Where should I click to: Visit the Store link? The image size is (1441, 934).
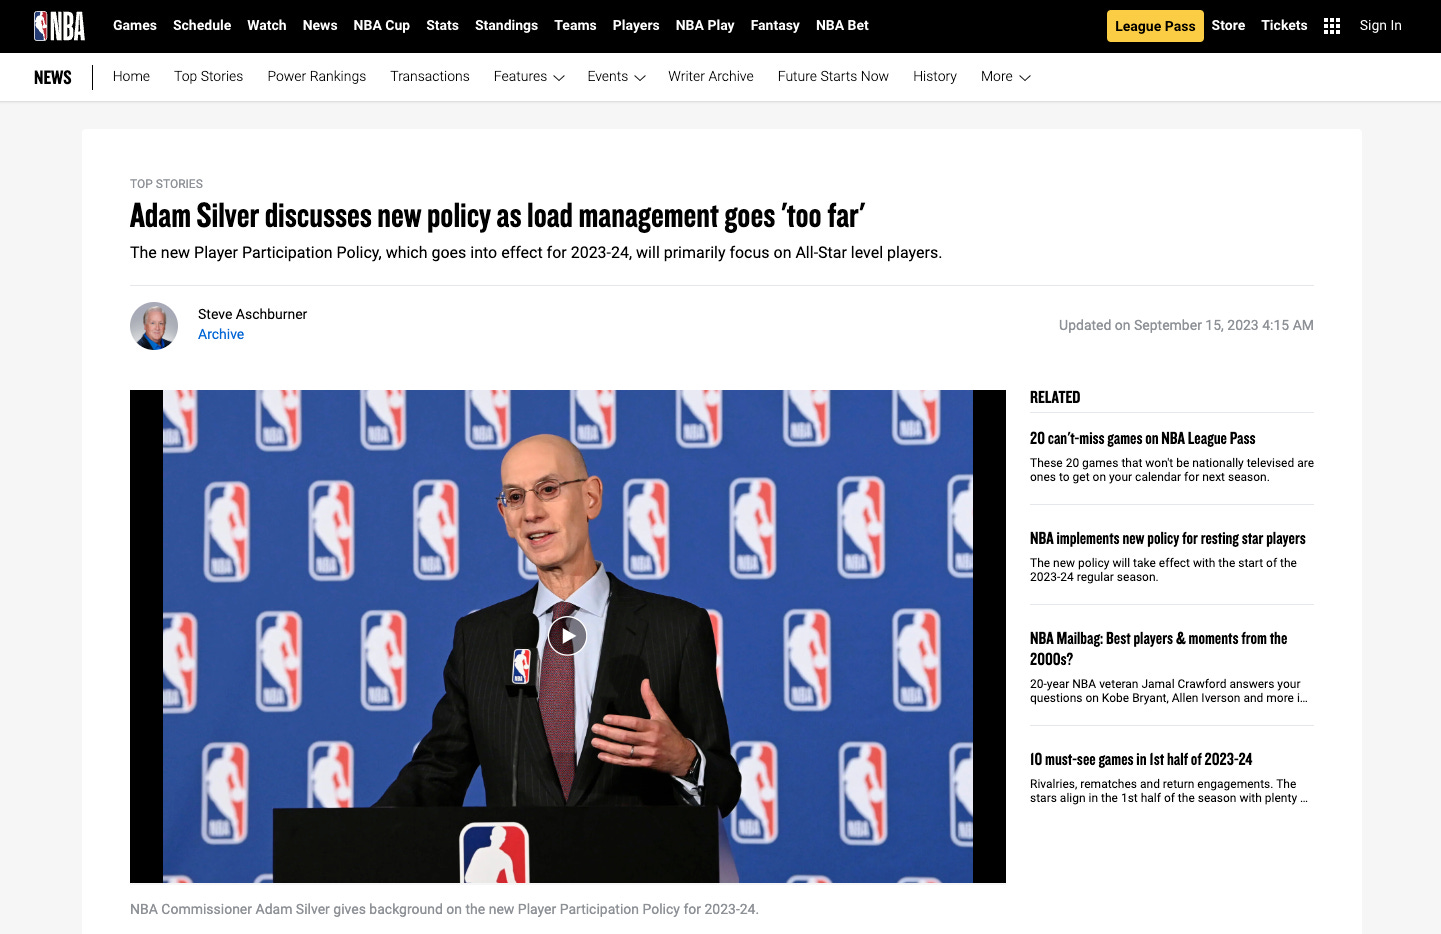point(1228,26)
